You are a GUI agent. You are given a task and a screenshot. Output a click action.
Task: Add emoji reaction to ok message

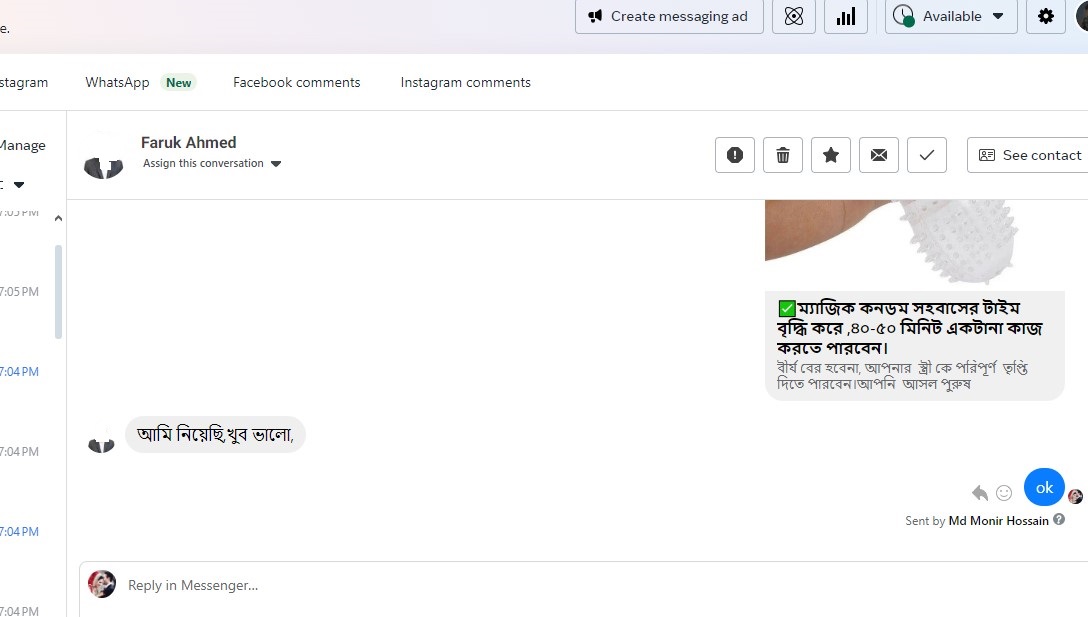1004,493
